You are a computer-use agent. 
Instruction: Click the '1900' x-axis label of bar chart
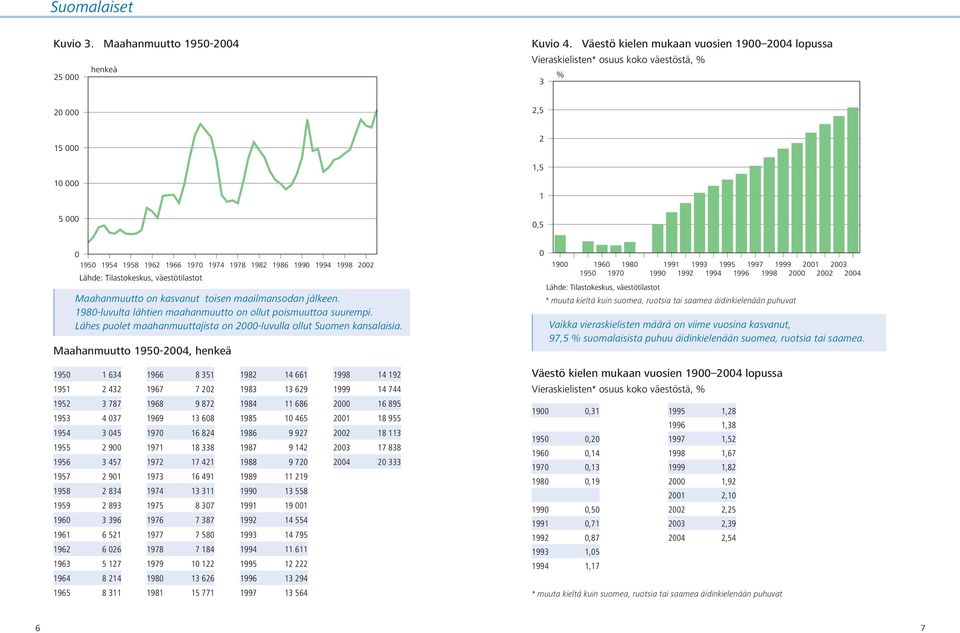560,265
